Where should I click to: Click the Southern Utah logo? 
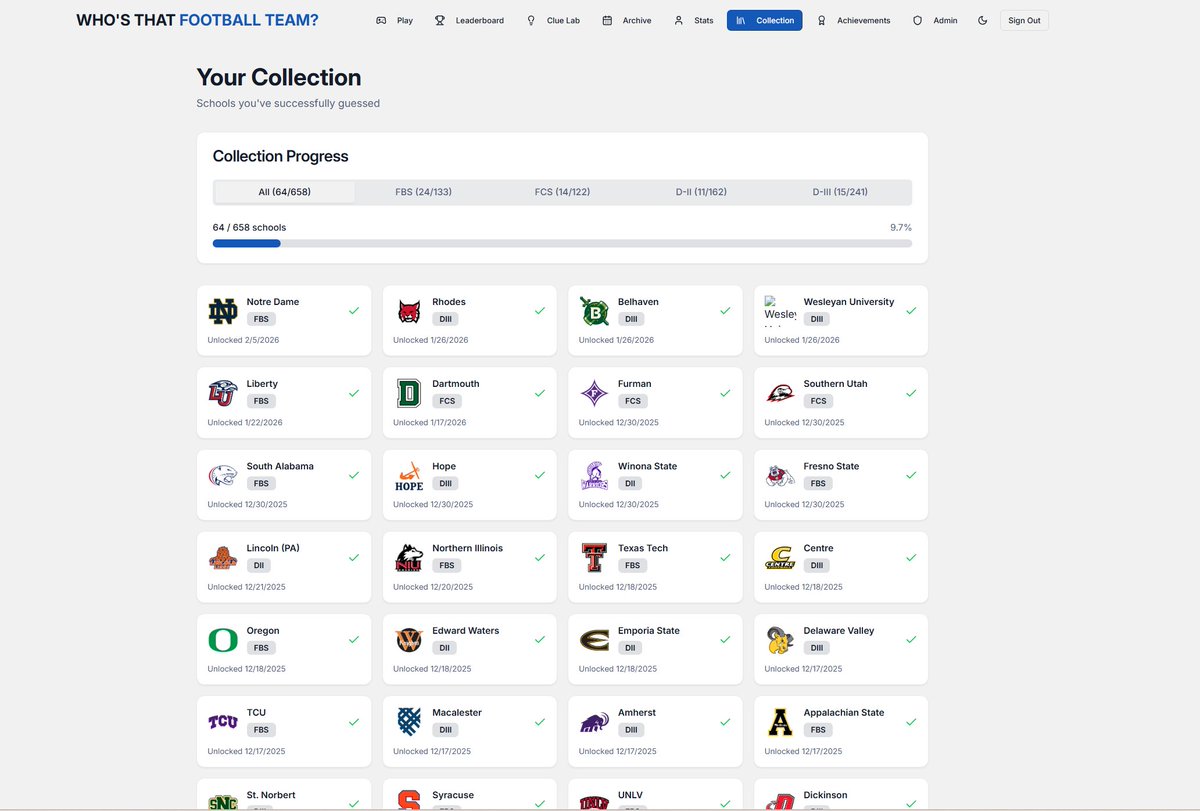[780, 394]
